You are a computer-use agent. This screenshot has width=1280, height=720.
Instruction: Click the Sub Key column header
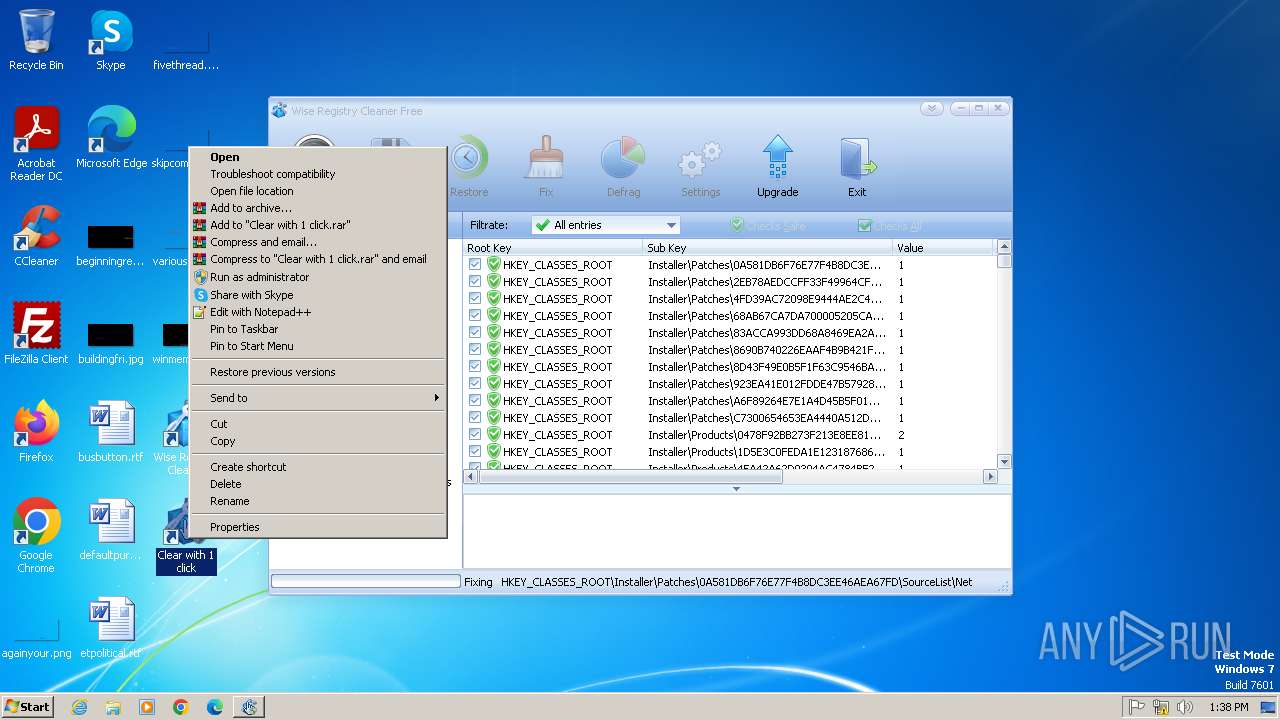pyautogui.click(x=768, y=248)
